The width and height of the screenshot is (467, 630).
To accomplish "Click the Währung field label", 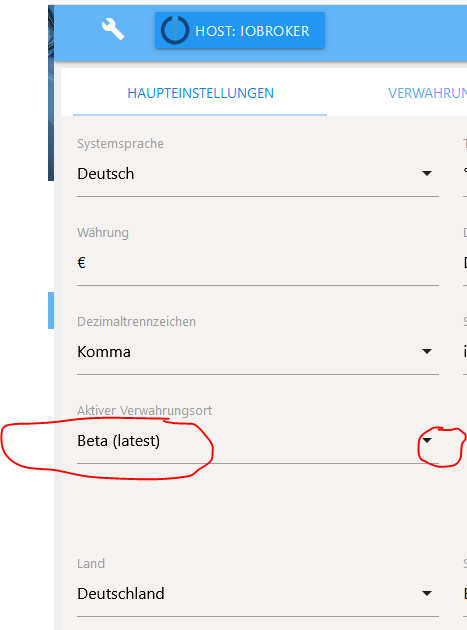I will (x=103, y=233).
